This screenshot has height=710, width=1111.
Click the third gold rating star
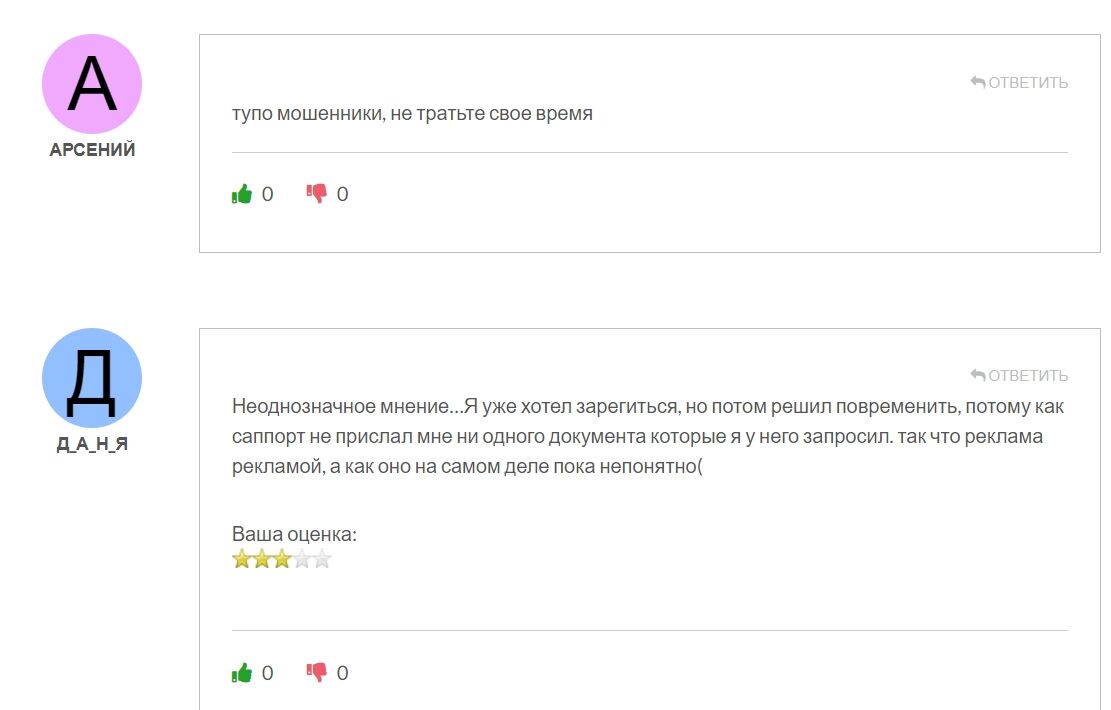[x=281, y=559]
